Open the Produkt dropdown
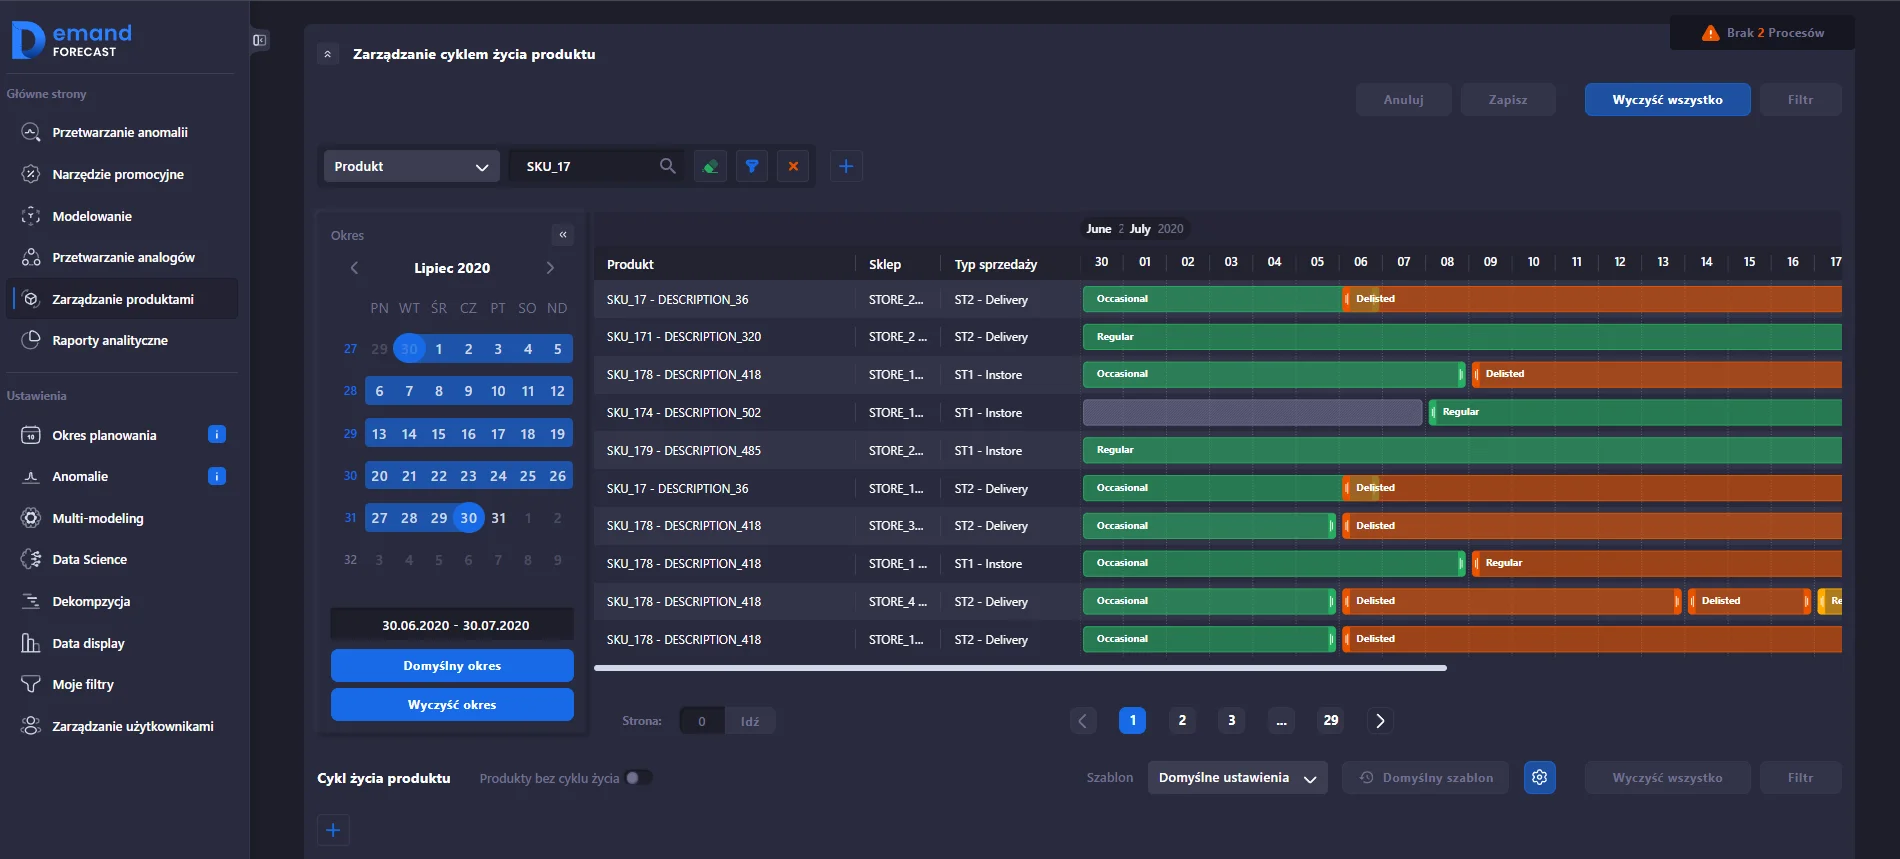 pos(411,166)
